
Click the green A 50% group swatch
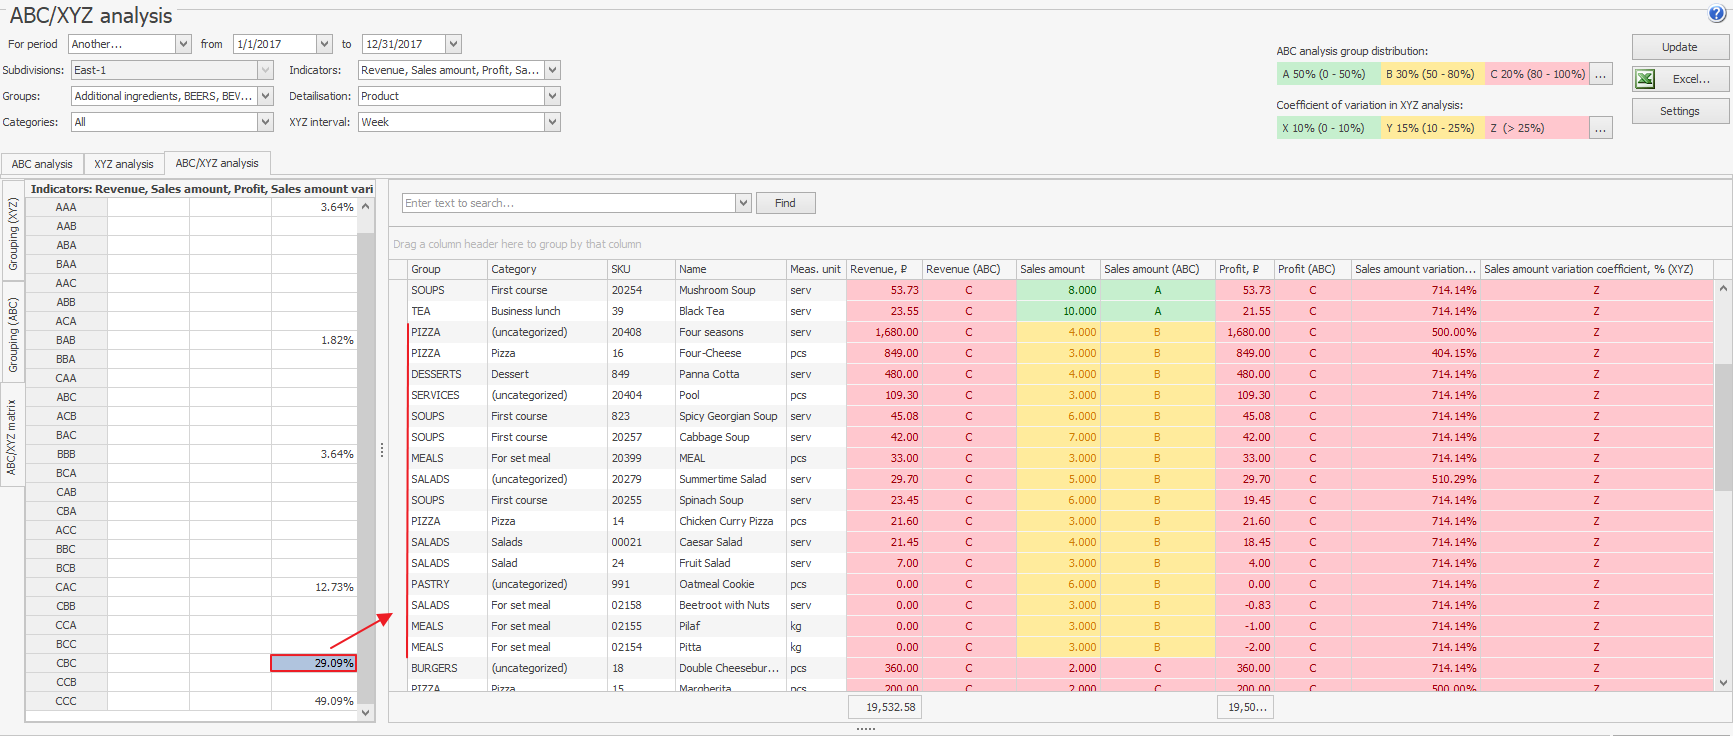pos(1328,74)
